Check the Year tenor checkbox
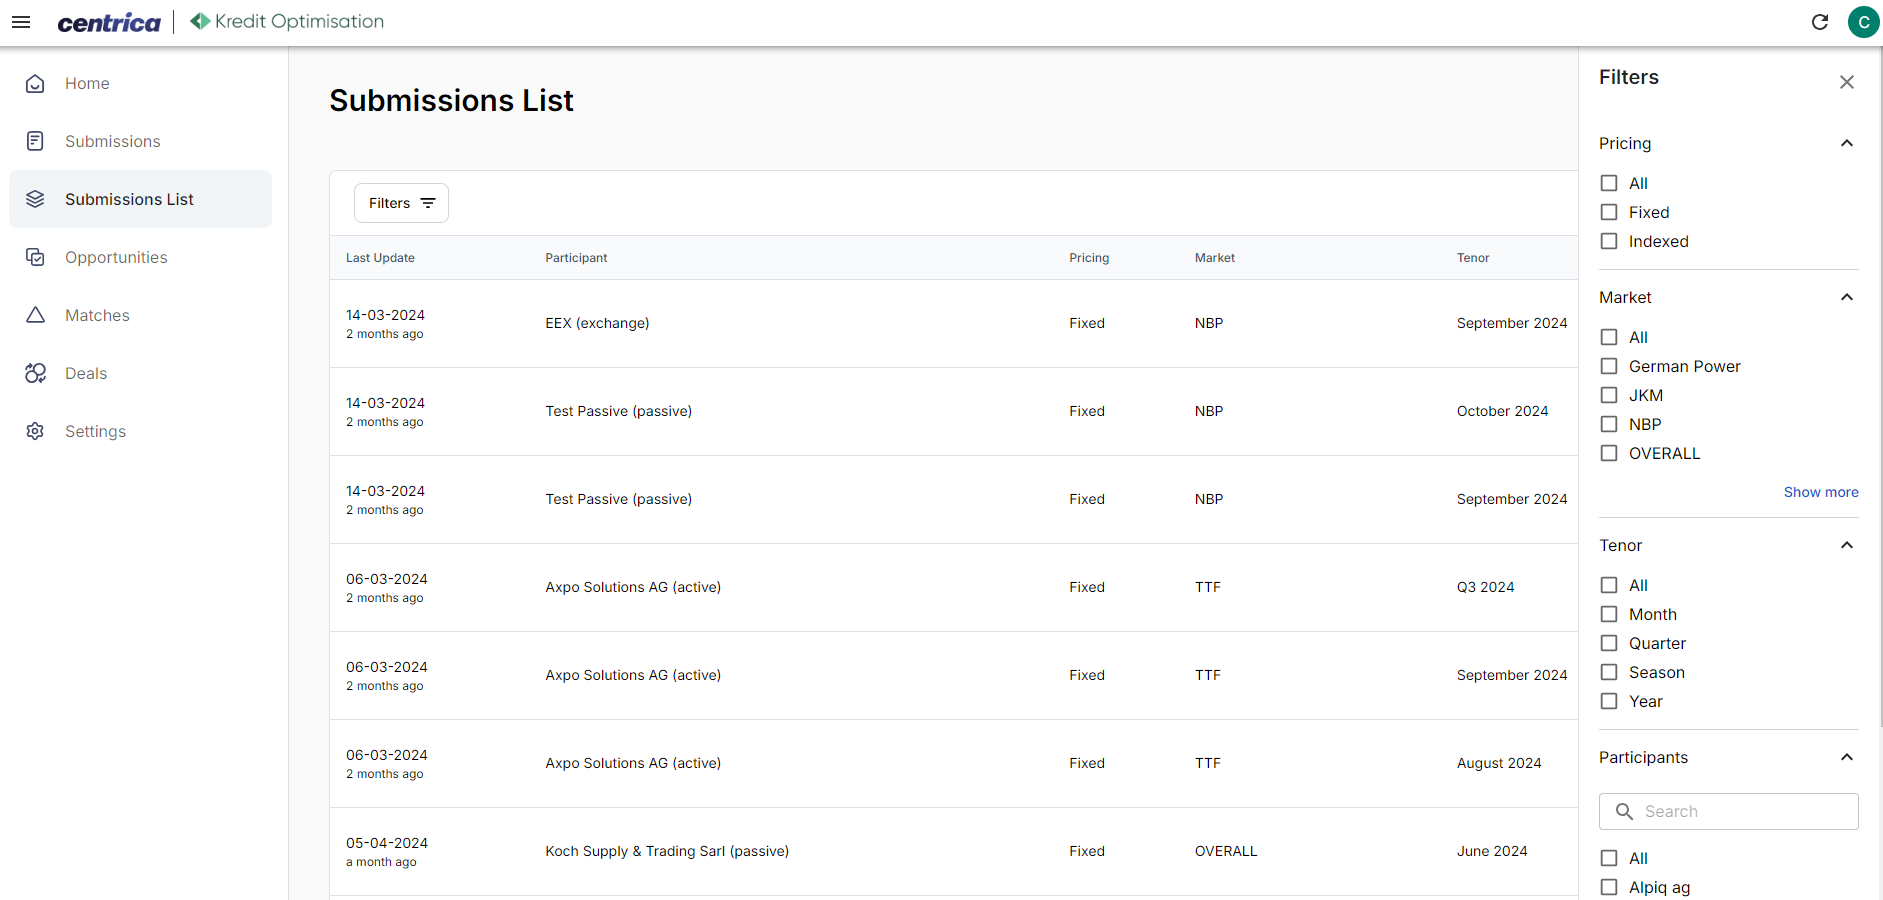Screen dimensions: 1883x900 pyautogui.click(x=1609, y=701)
